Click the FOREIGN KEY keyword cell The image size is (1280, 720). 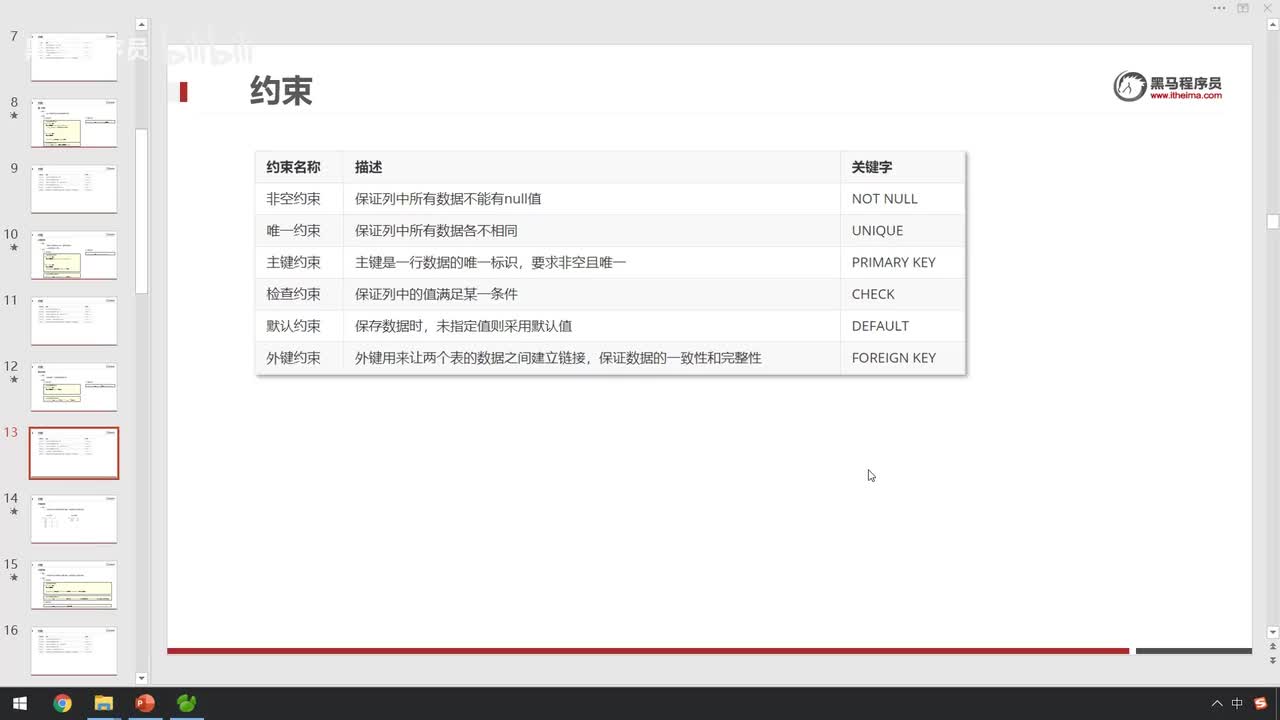[x=903, y=358]
